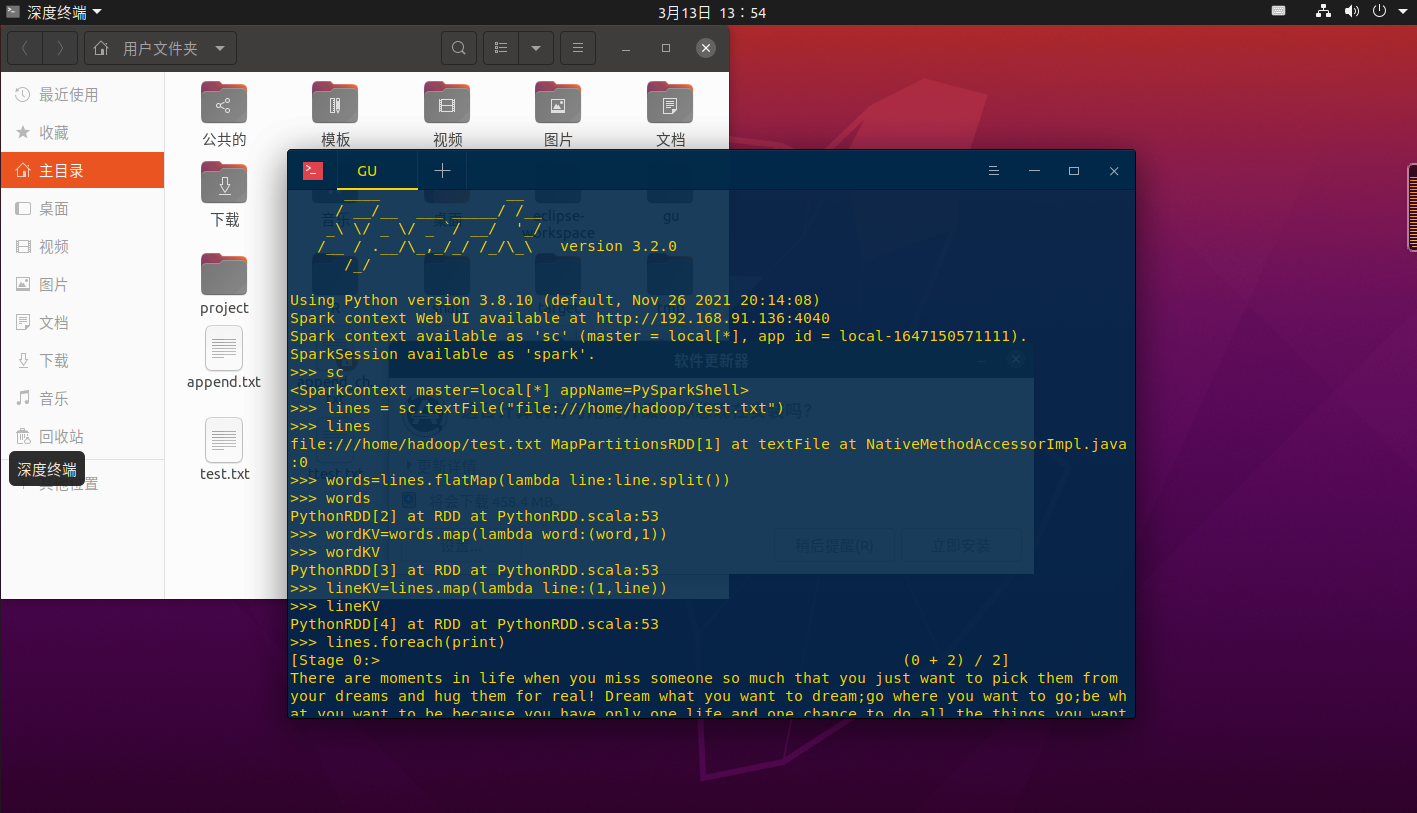Image resolution: width=1417 pixels, height=813 pixels.
Task: Minimize the terminal window
Action: [1034, 171]
